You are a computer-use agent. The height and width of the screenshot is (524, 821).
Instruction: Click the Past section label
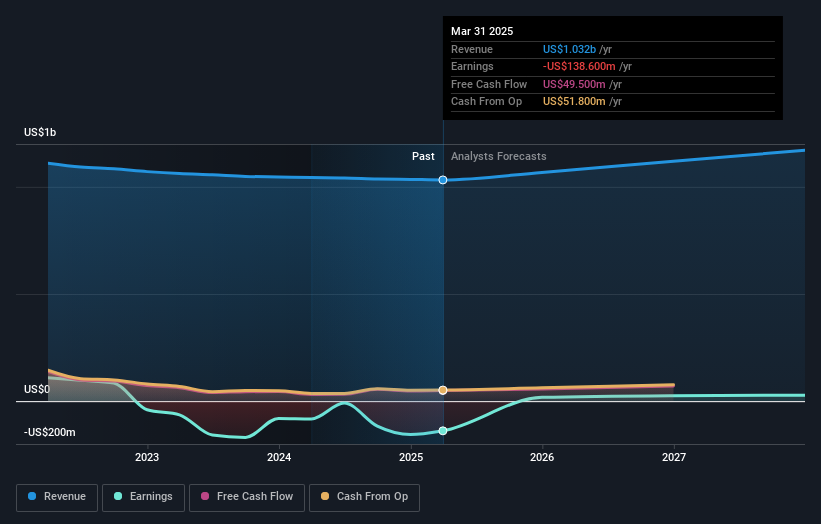pos(423,157)
